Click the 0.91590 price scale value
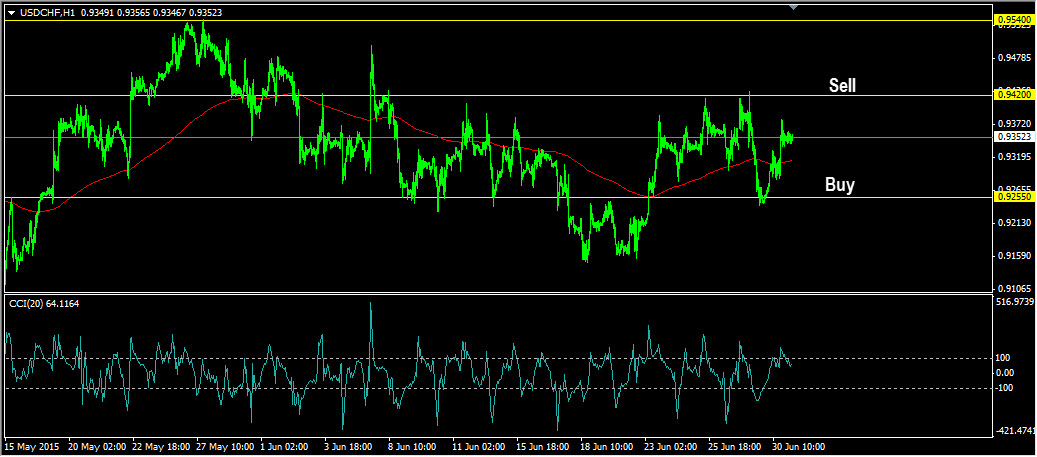This screenshot has width=1037, height=457. 1012,256
